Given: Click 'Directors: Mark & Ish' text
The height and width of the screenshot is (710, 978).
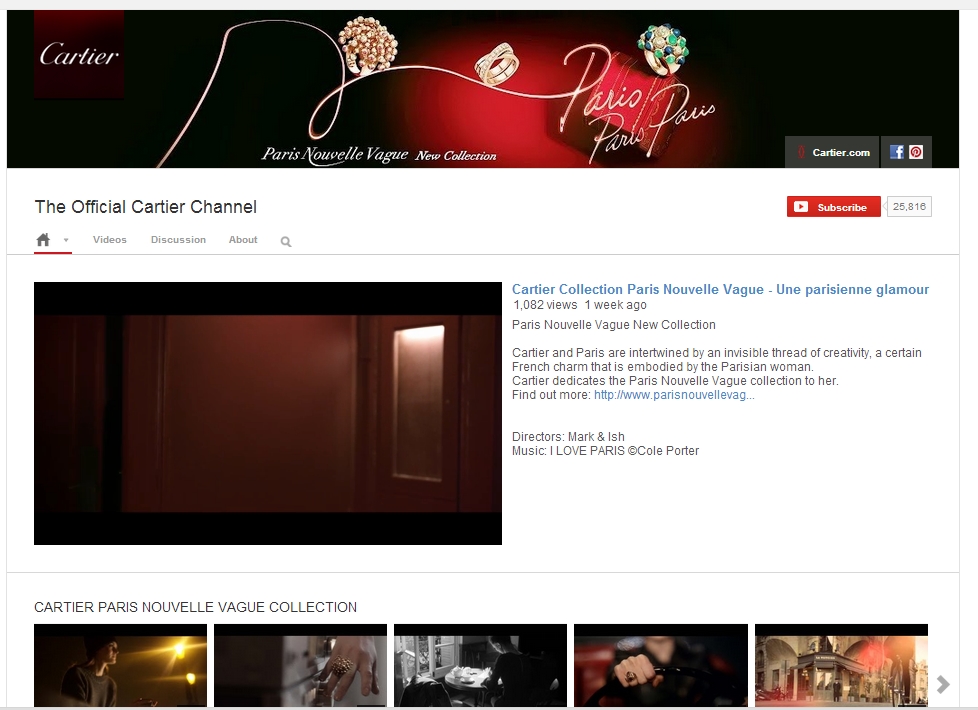Looking at the screenshot, I should click(568, 437).
